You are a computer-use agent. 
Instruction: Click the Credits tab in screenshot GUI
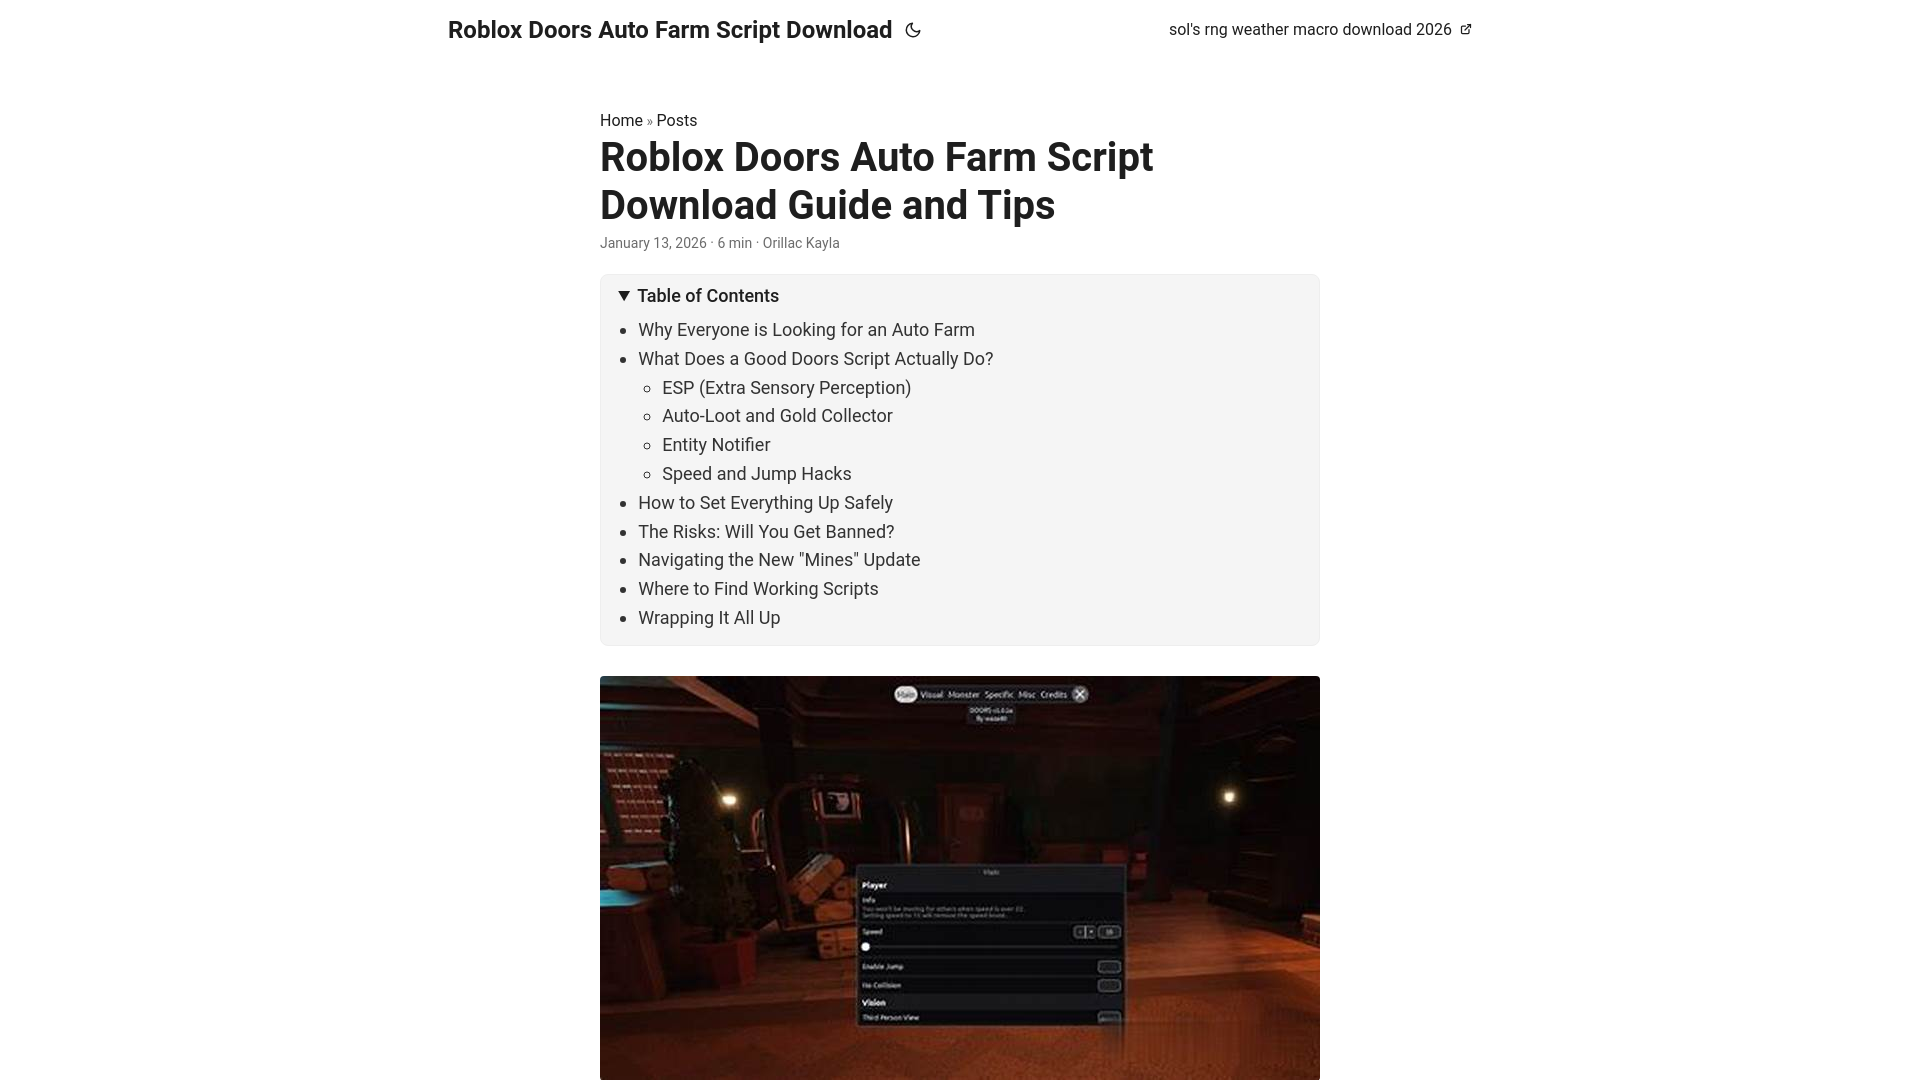pos(1054,694)
